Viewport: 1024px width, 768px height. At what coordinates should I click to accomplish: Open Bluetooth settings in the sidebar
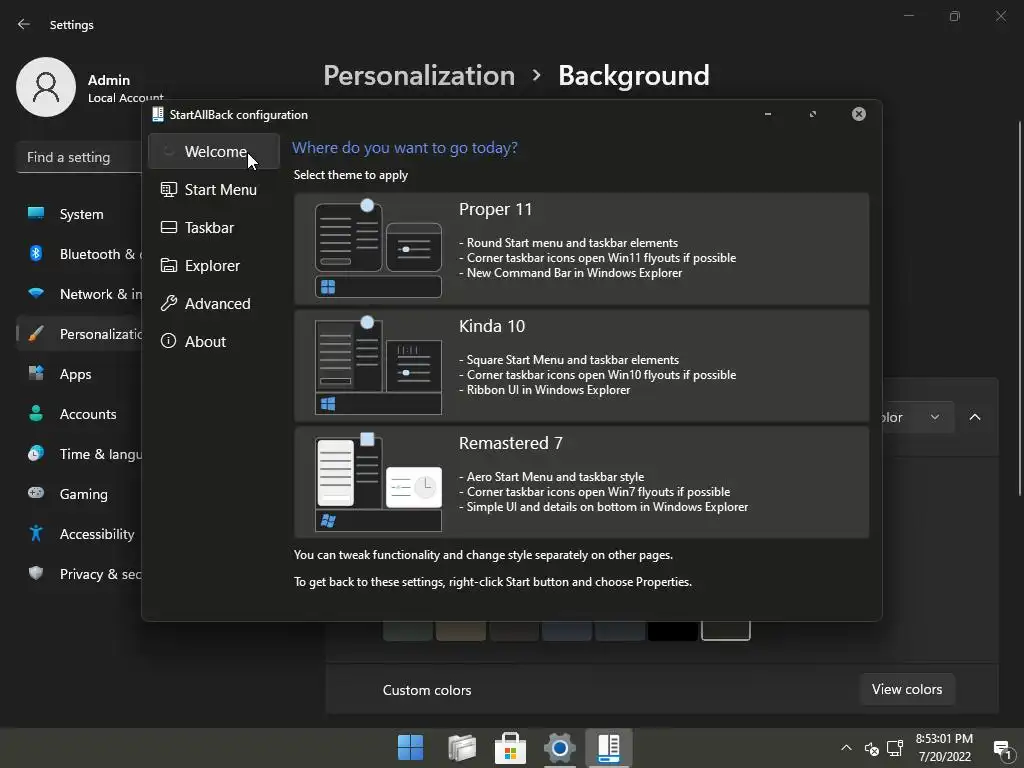(78, 254)
